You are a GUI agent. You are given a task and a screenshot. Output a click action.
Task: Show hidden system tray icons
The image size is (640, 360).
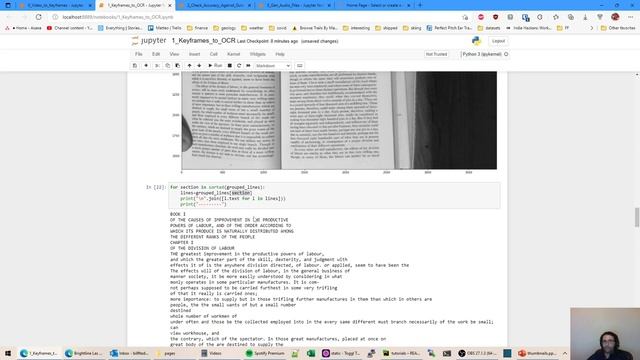tap(565, 353)
